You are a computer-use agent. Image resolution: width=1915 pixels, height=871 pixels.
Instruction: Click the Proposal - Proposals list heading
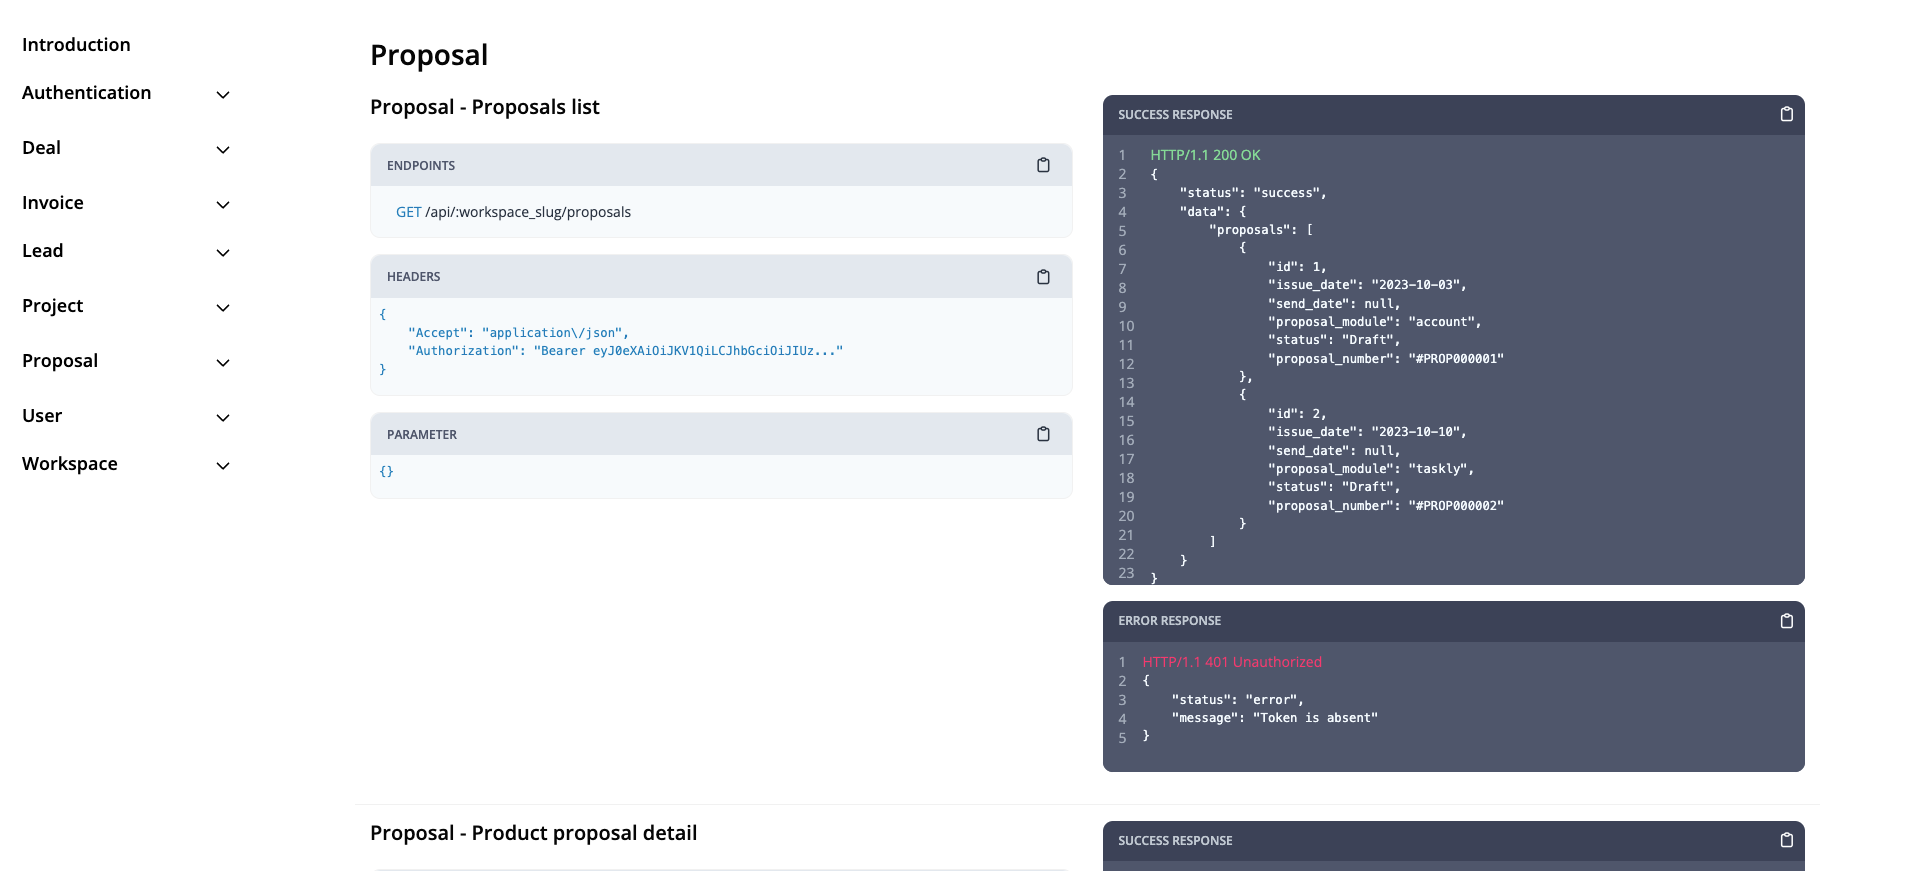(x=484, y=107)
